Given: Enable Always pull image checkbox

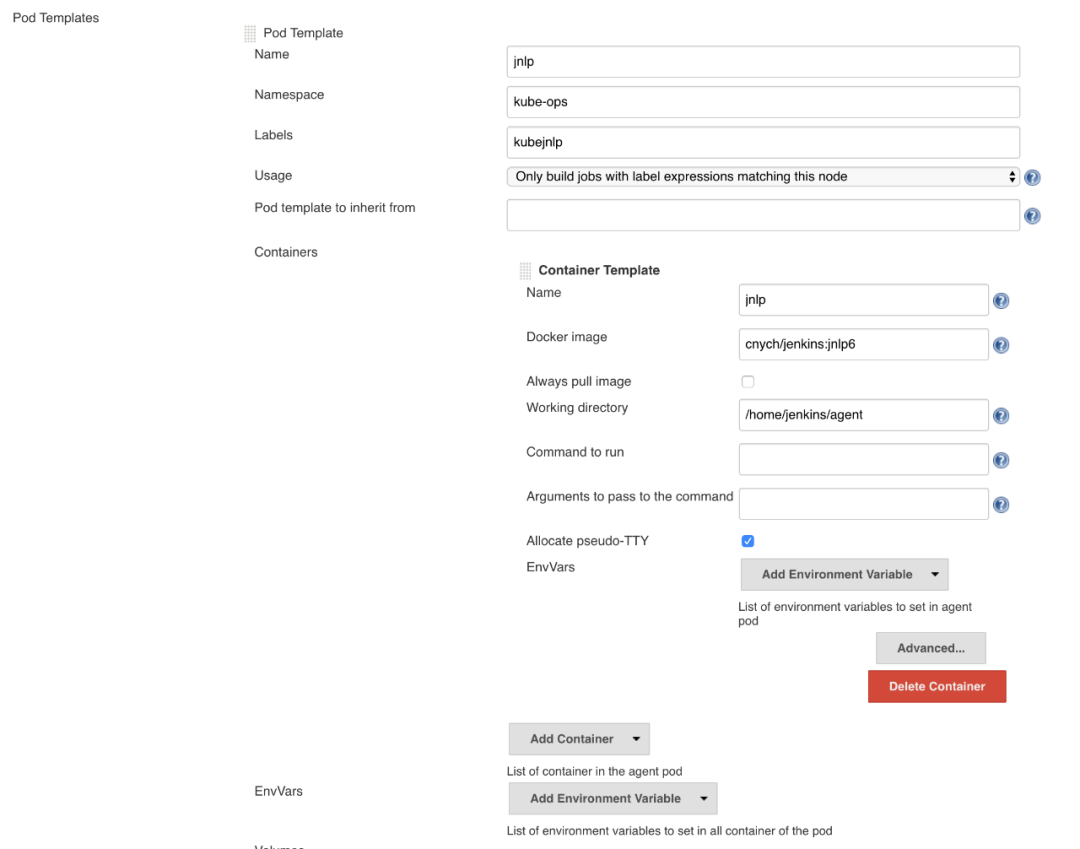Looking at the screenshot, I should [x=747, y=382].
